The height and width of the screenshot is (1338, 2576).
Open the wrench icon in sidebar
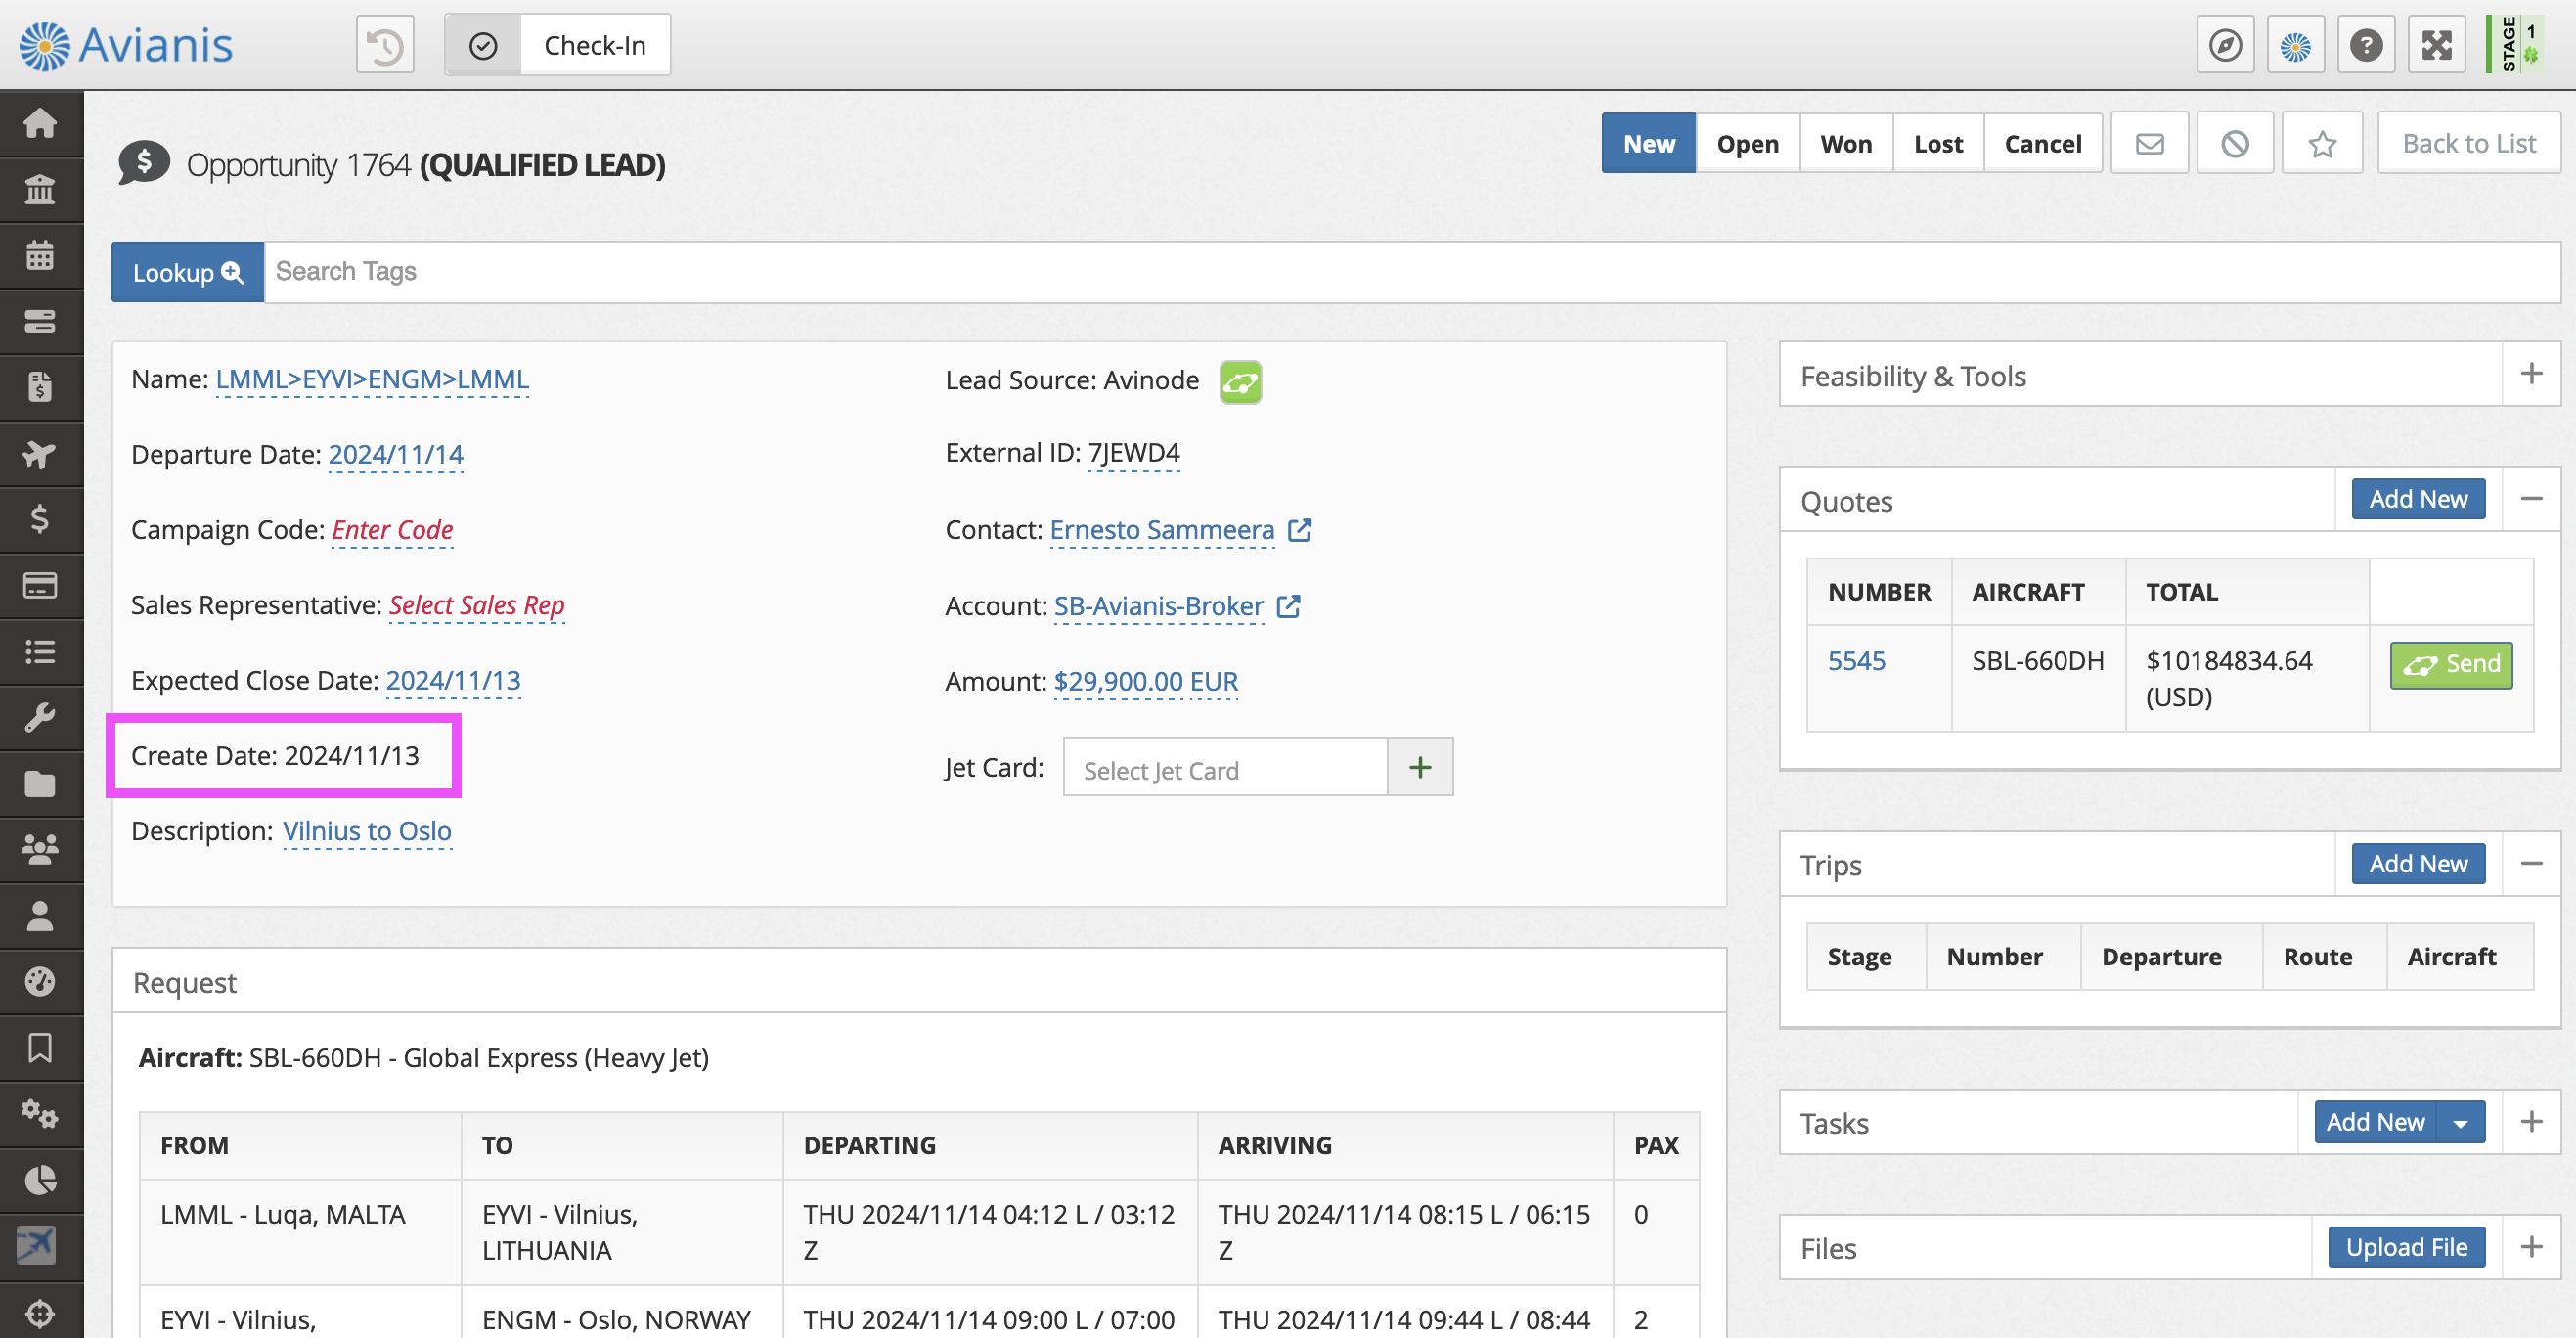40,717
